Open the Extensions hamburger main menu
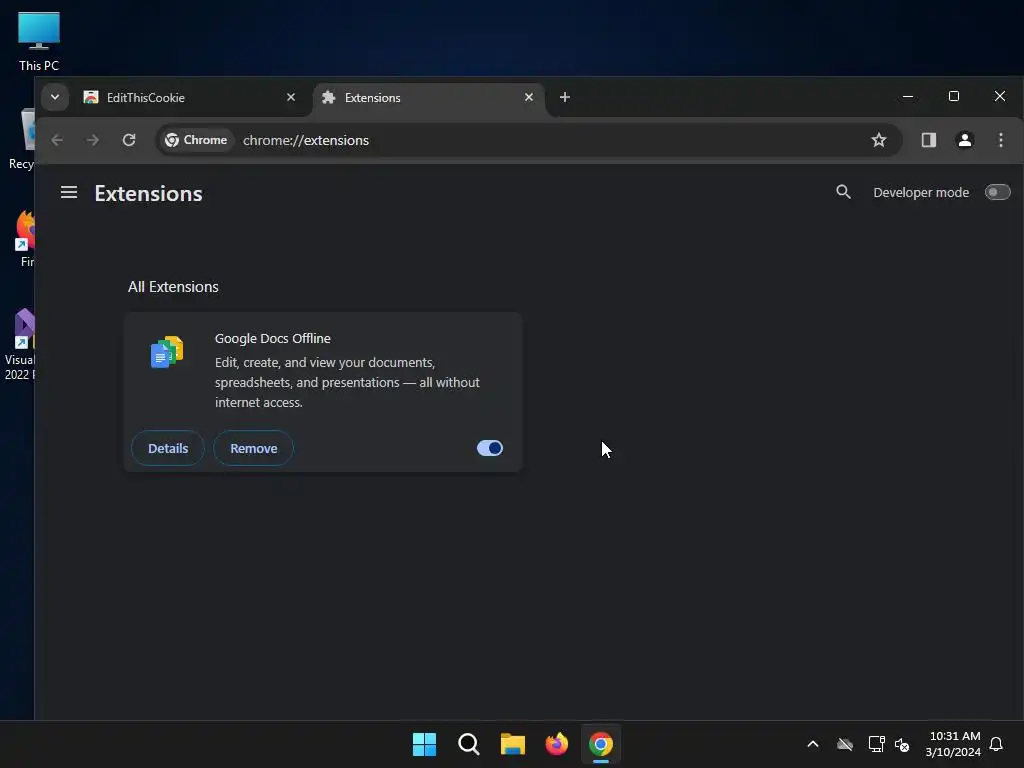 [69, 193]
